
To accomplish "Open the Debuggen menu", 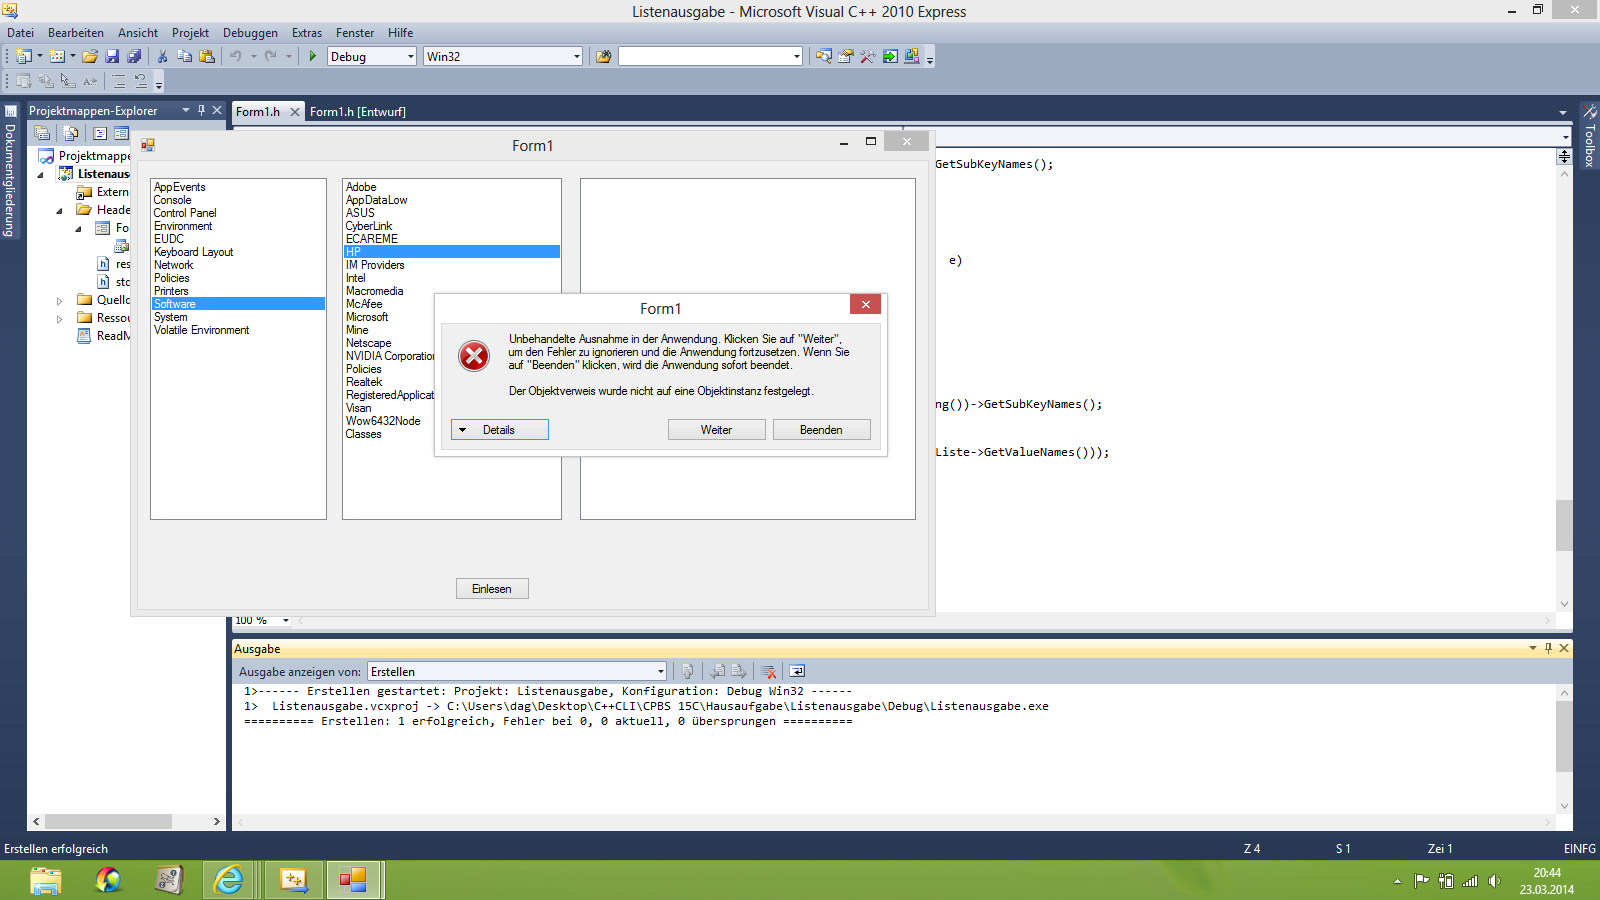I will click(250, 33).
